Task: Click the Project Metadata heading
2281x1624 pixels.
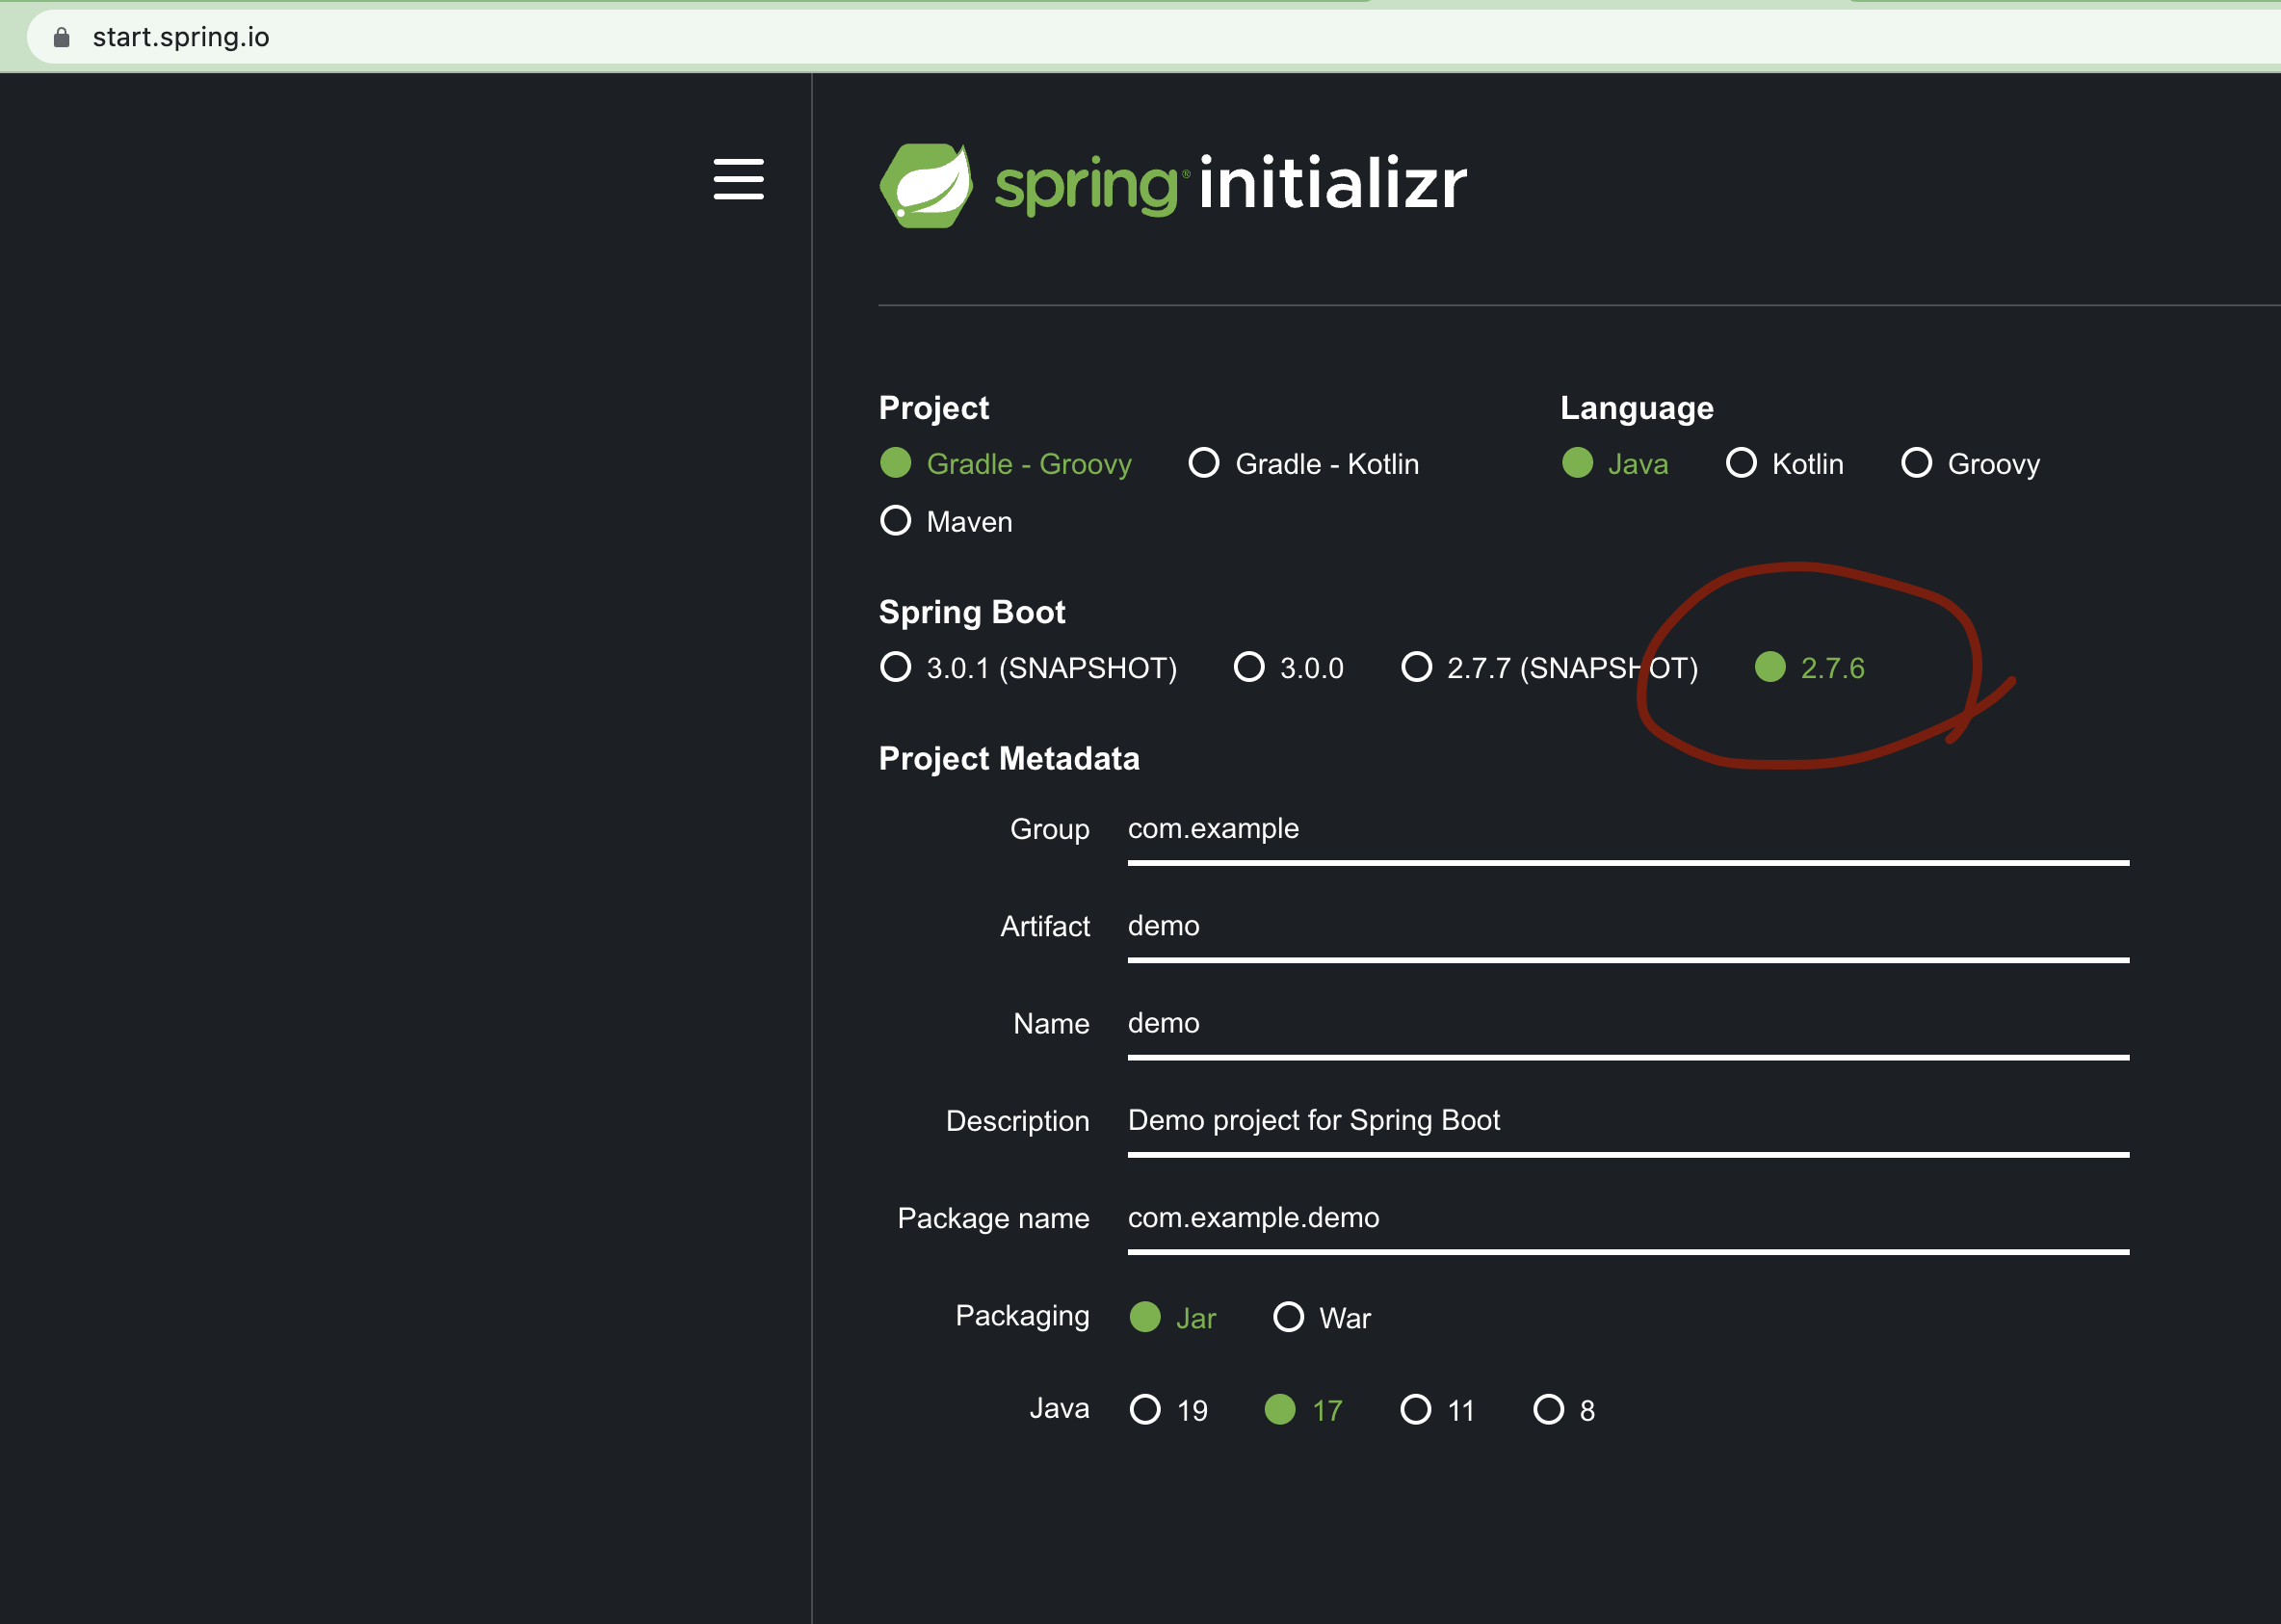Action: click(1009, 758)
